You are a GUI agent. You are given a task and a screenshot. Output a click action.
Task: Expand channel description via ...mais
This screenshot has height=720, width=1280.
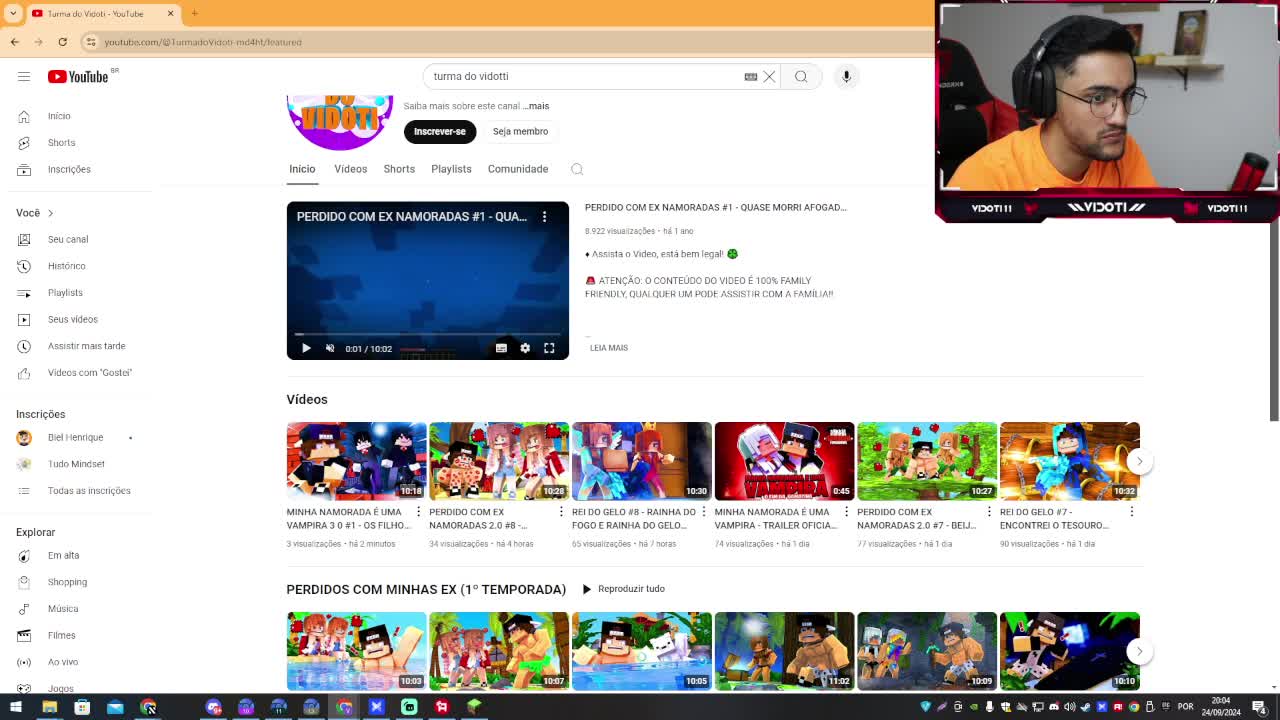point(536,106)
